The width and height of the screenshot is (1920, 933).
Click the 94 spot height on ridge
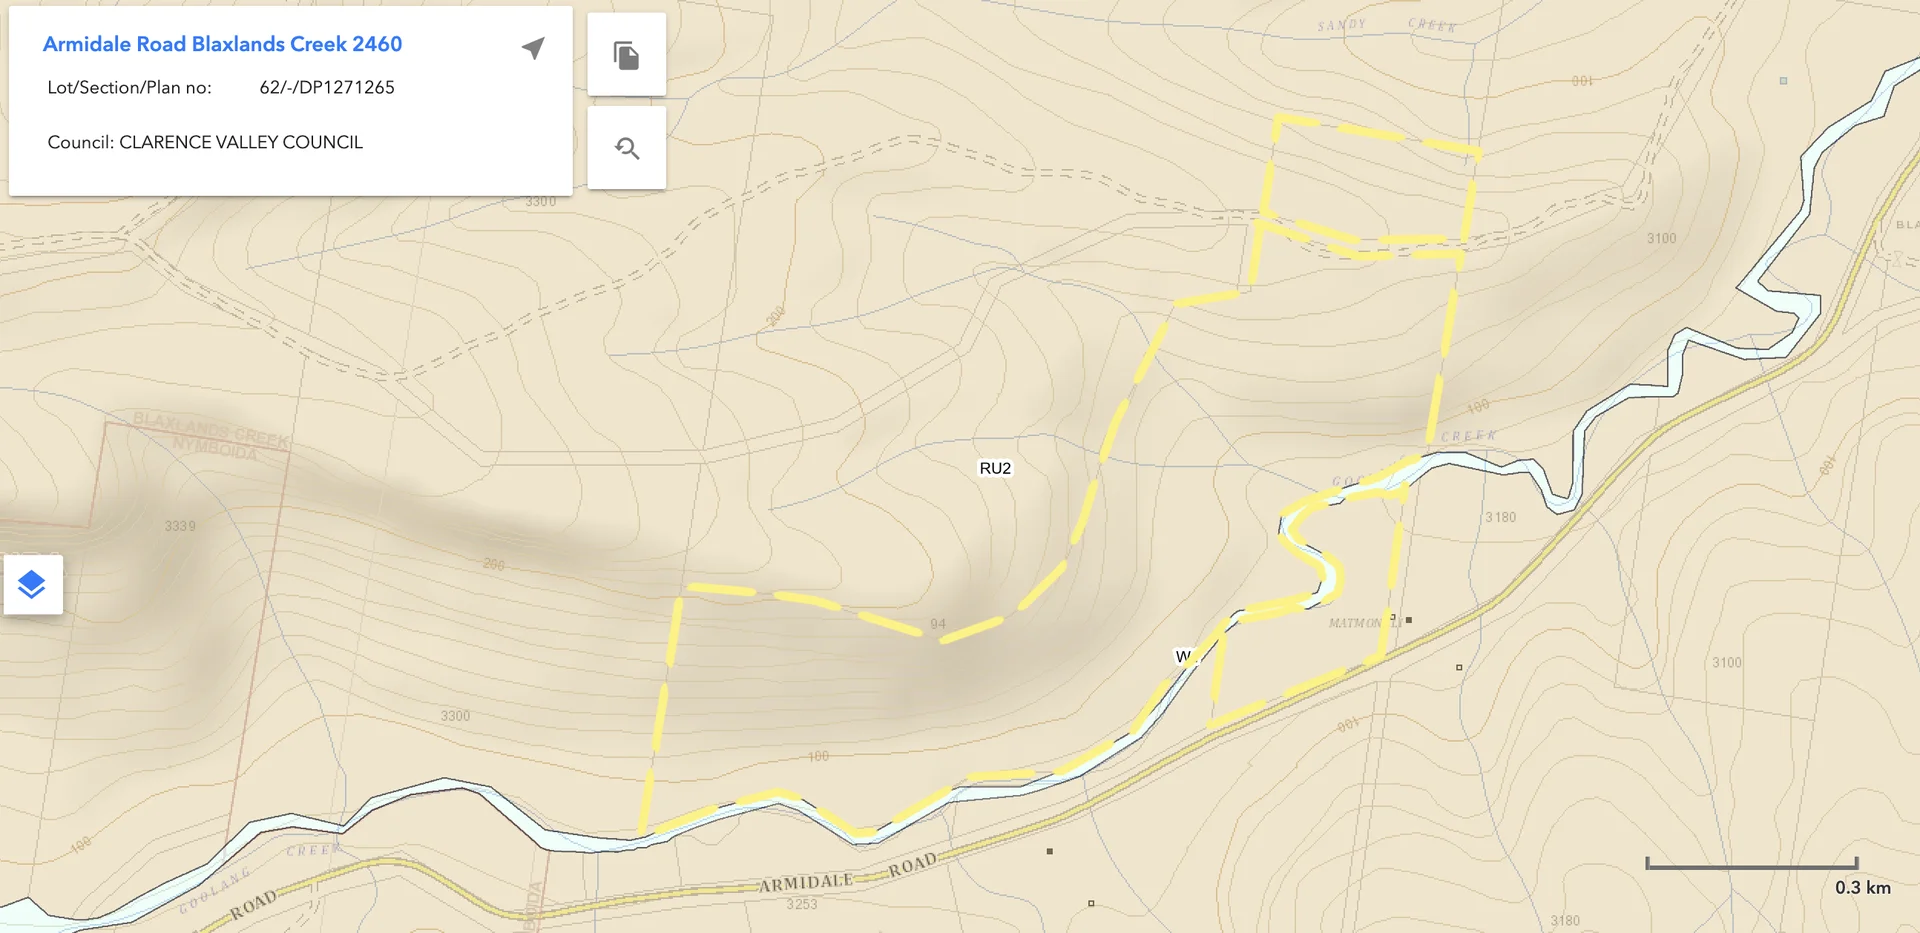point(938,624)
